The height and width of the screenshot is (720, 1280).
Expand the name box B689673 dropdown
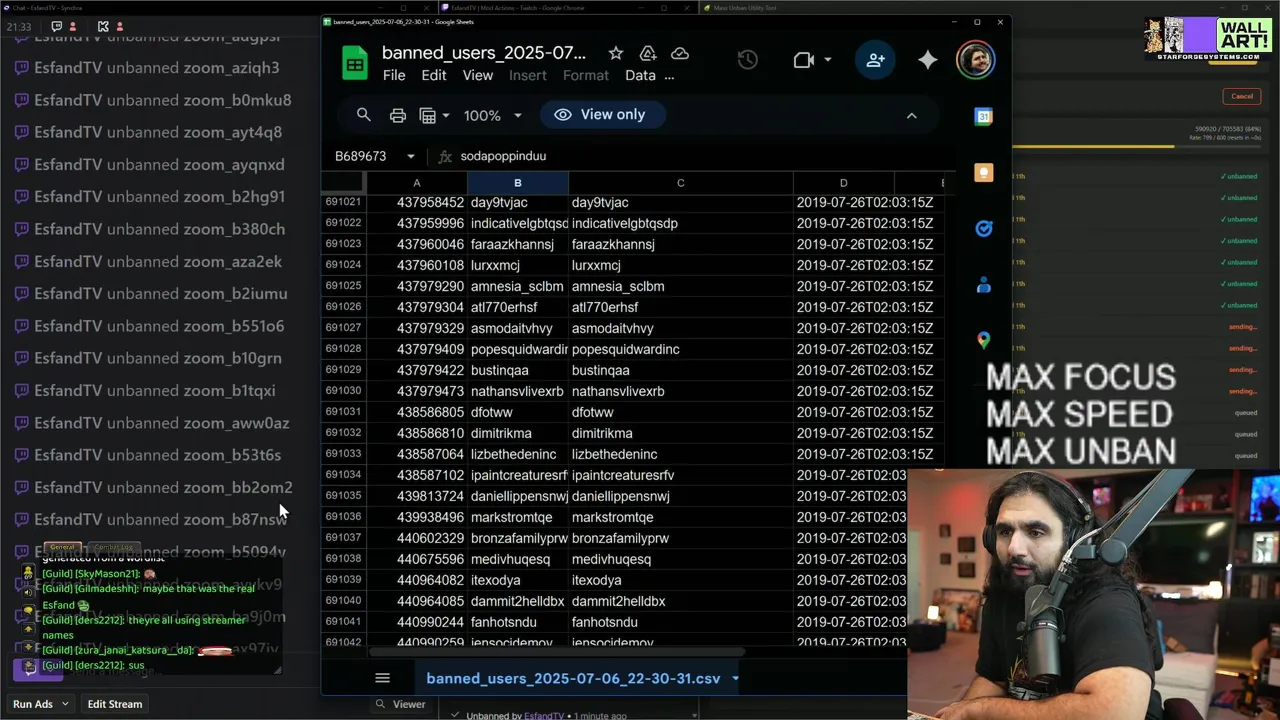[x=410, y=156]
